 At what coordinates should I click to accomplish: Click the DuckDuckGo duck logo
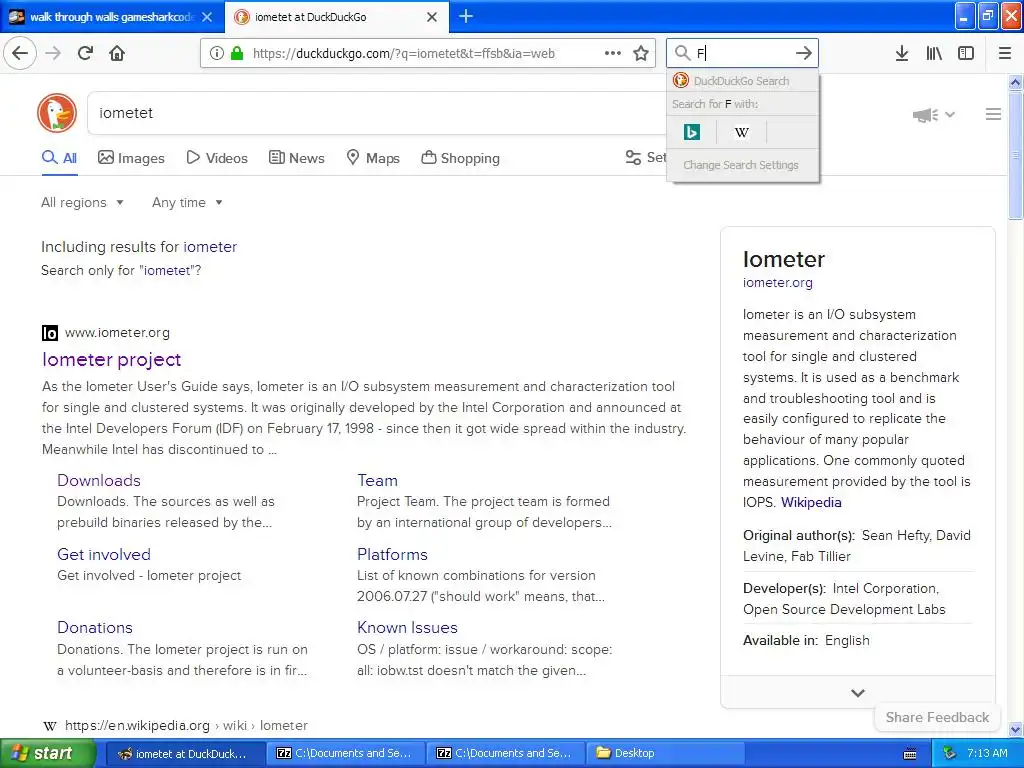[57, 113]
